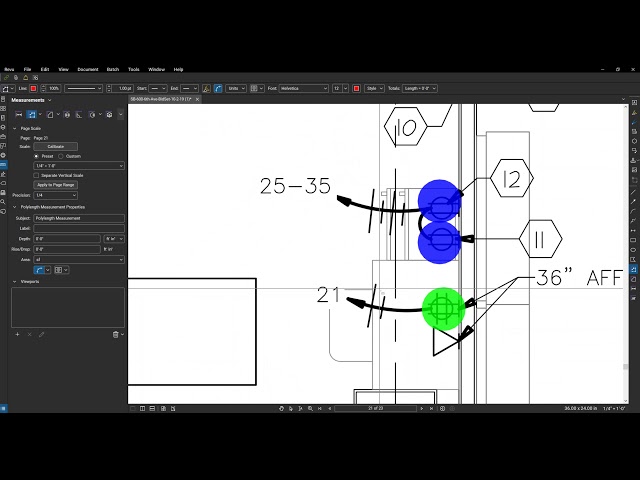This screenshot has width=640, height=480.
Task: Click the line width field 1.00 pt
Action: 123,89
